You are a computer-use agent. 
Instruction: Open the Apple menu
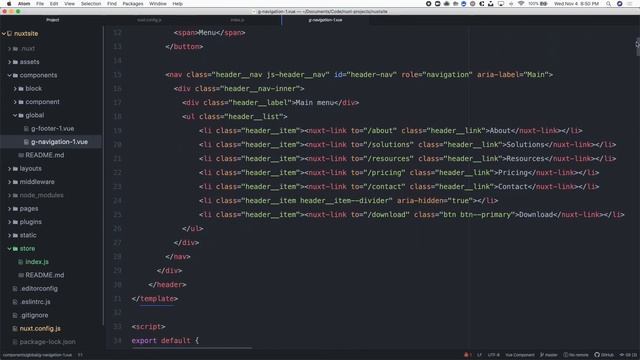(x=9, y=4)
